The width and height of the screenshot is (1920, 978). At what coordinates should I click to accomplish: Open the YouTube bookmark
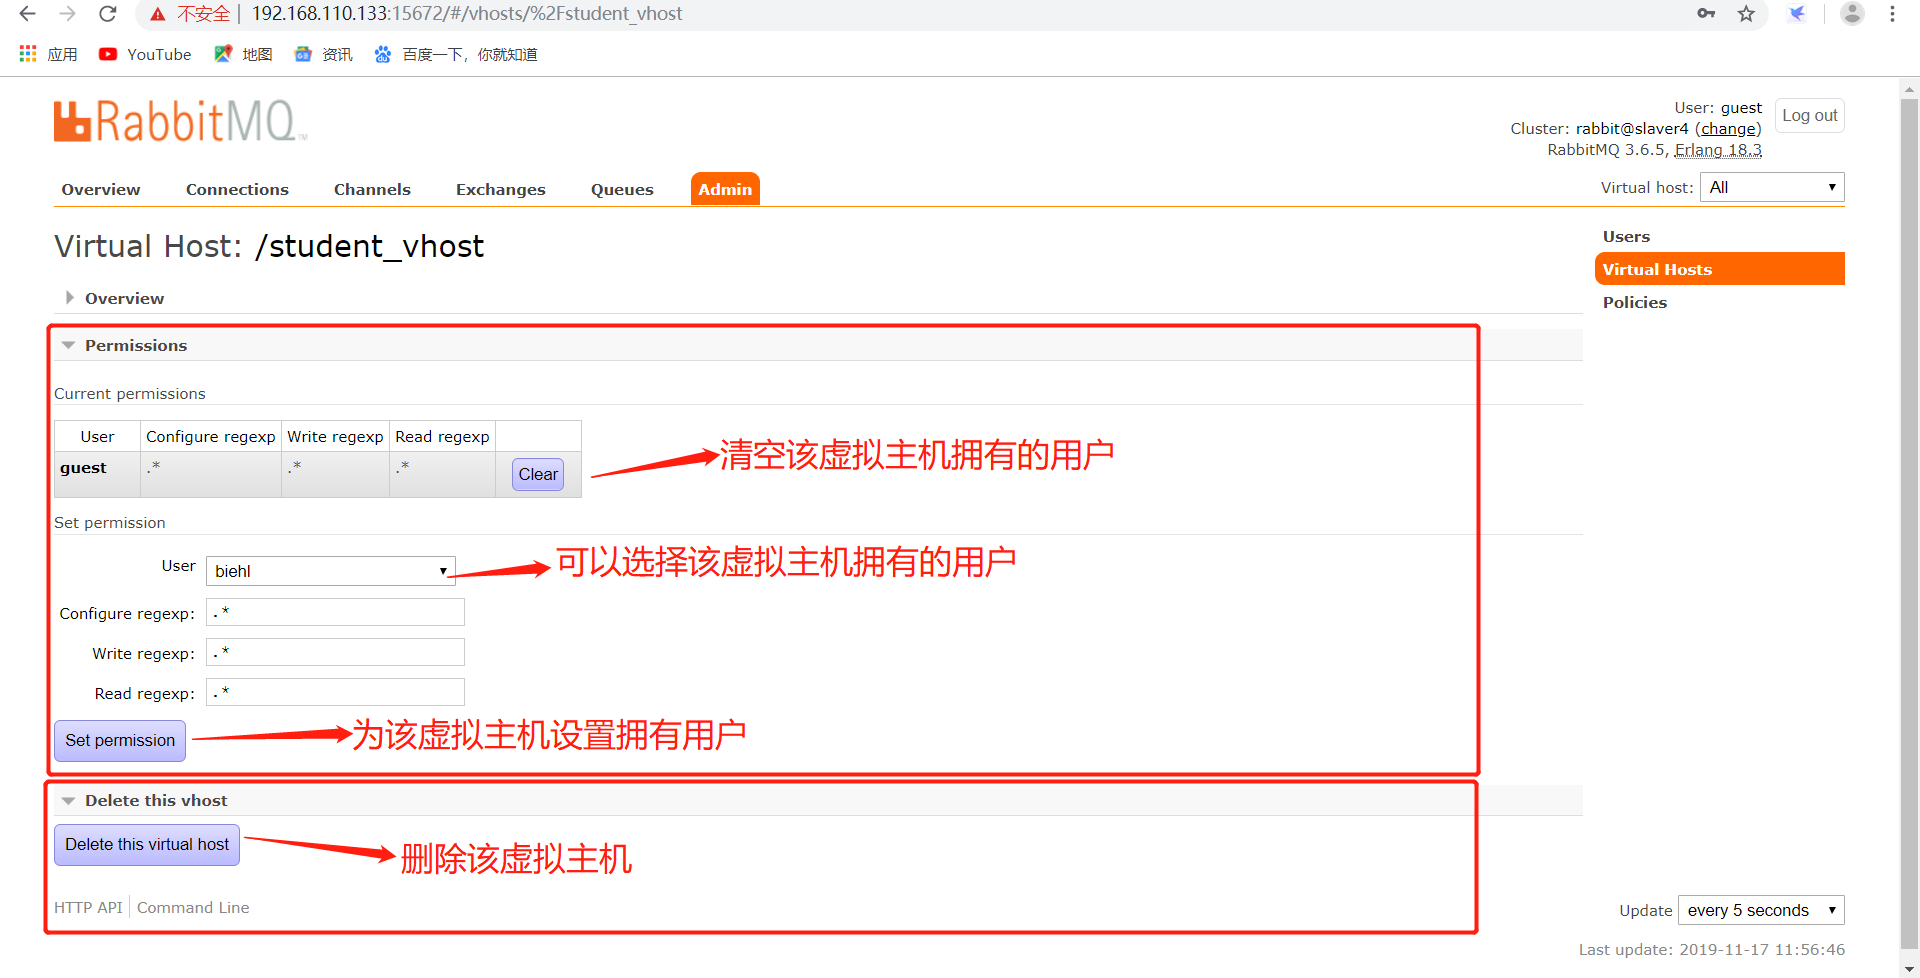pyautogui.click(x=145, y=54)
